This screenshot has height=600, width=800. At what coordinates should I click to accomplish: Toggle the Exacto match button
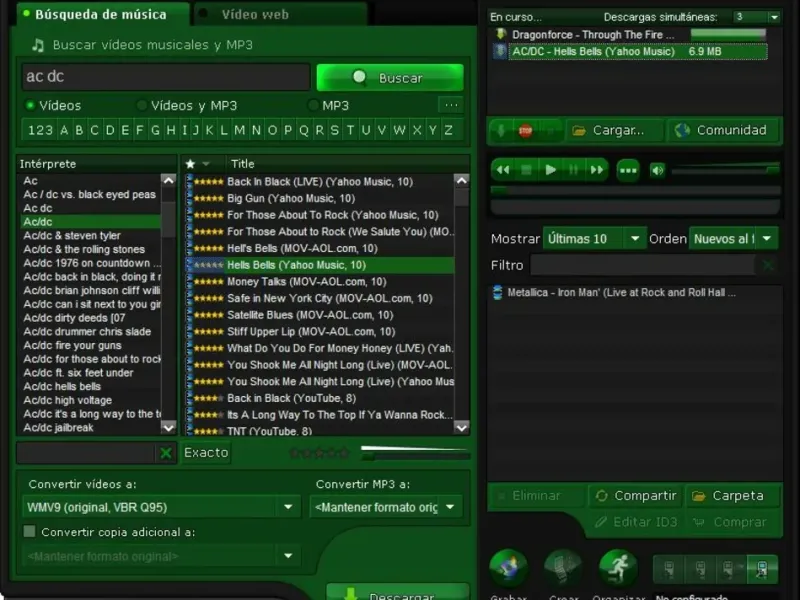[x=206, y=453]
